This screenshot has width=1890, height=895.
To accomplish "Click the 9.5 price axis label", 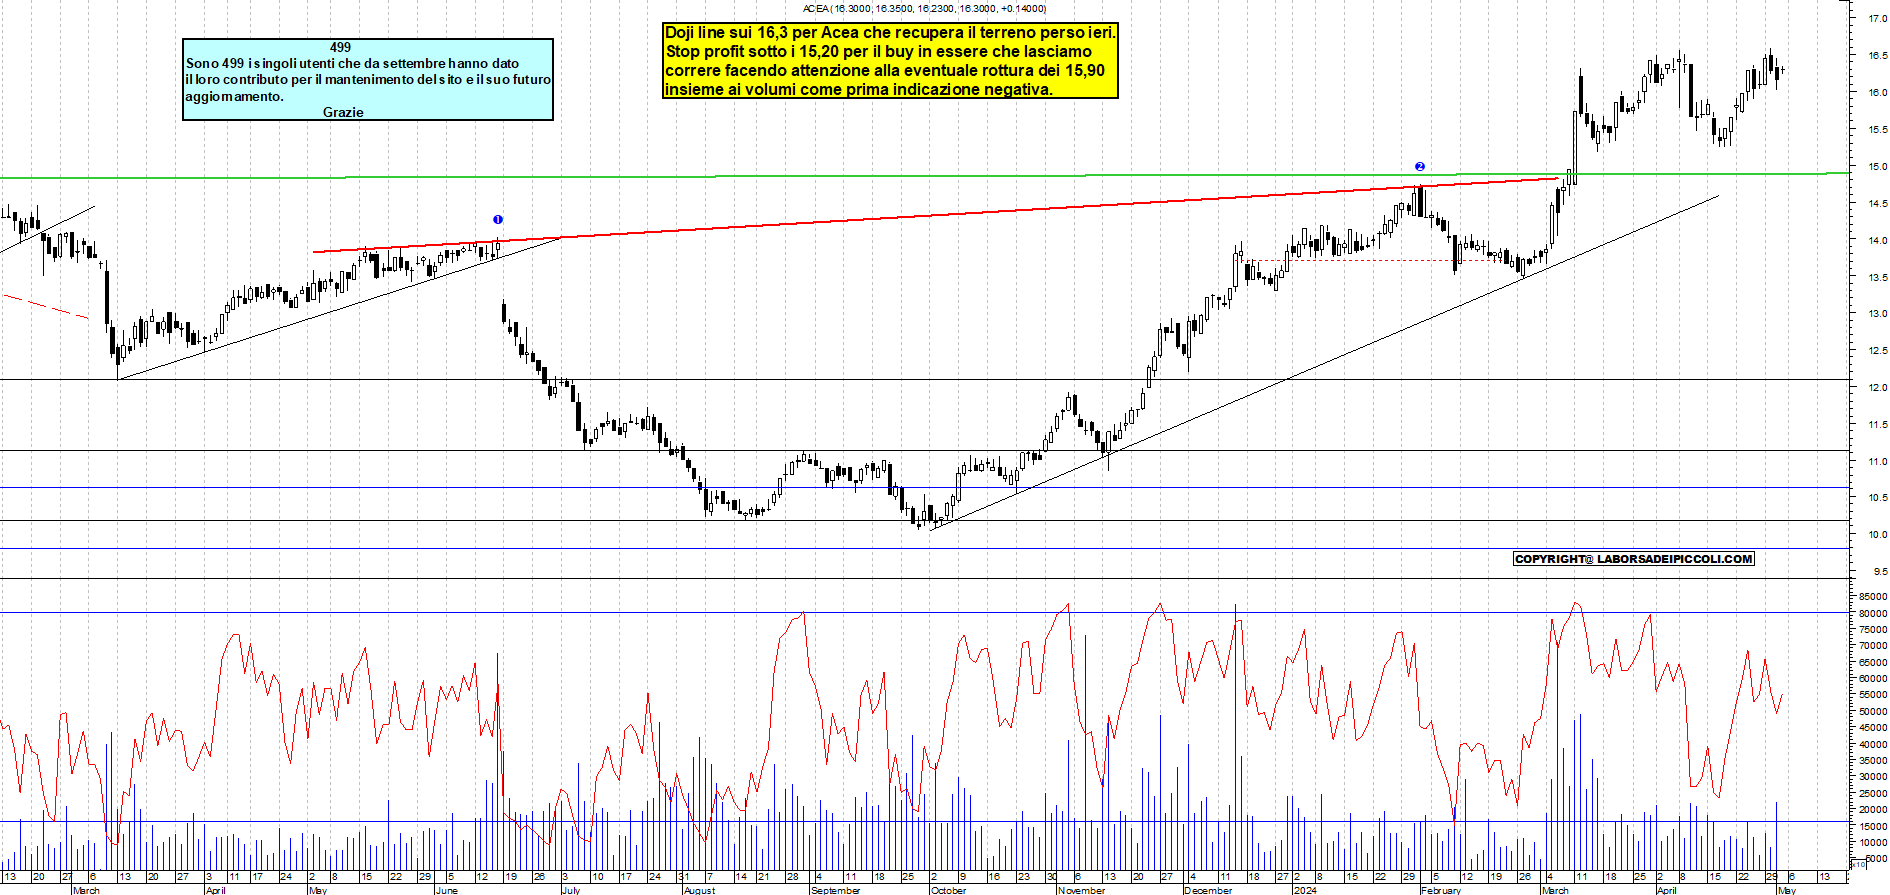I will coord(1881,571).
